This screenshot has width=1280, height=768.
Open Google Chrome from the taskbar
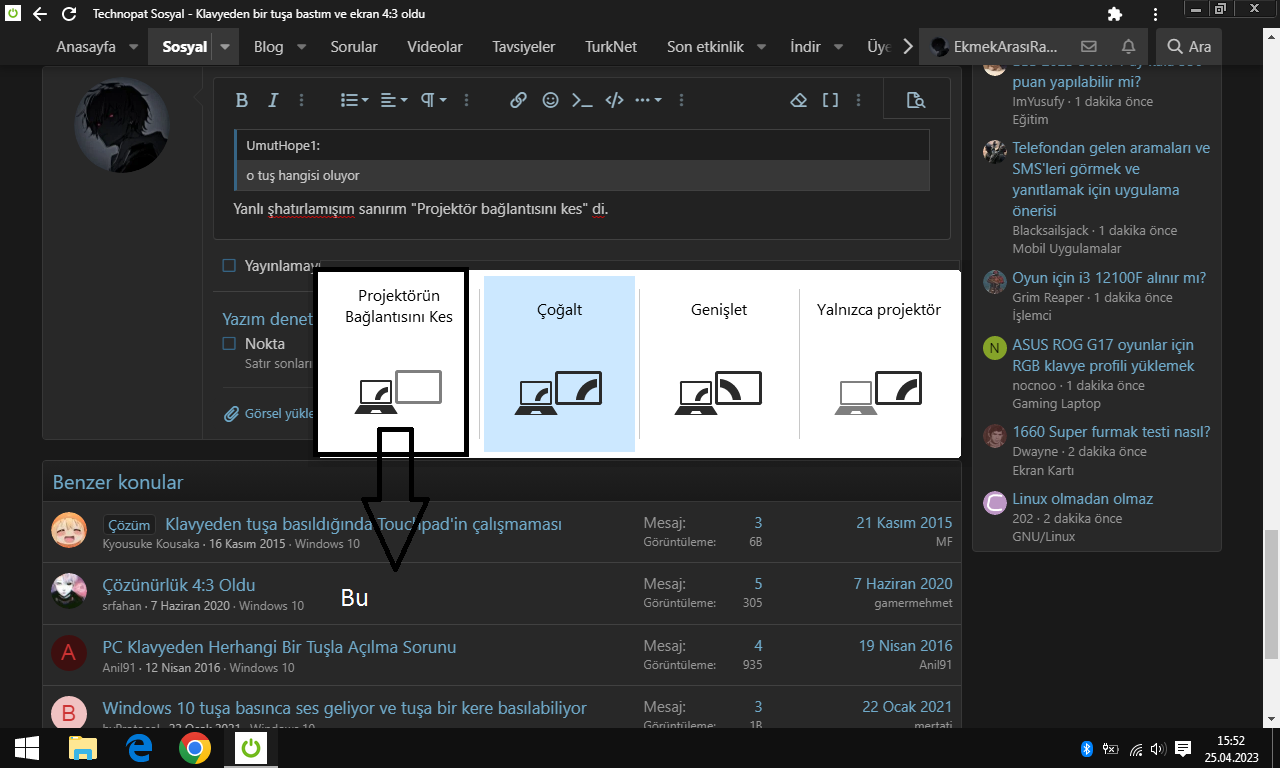pyautogui.click(x=194, y=748)
